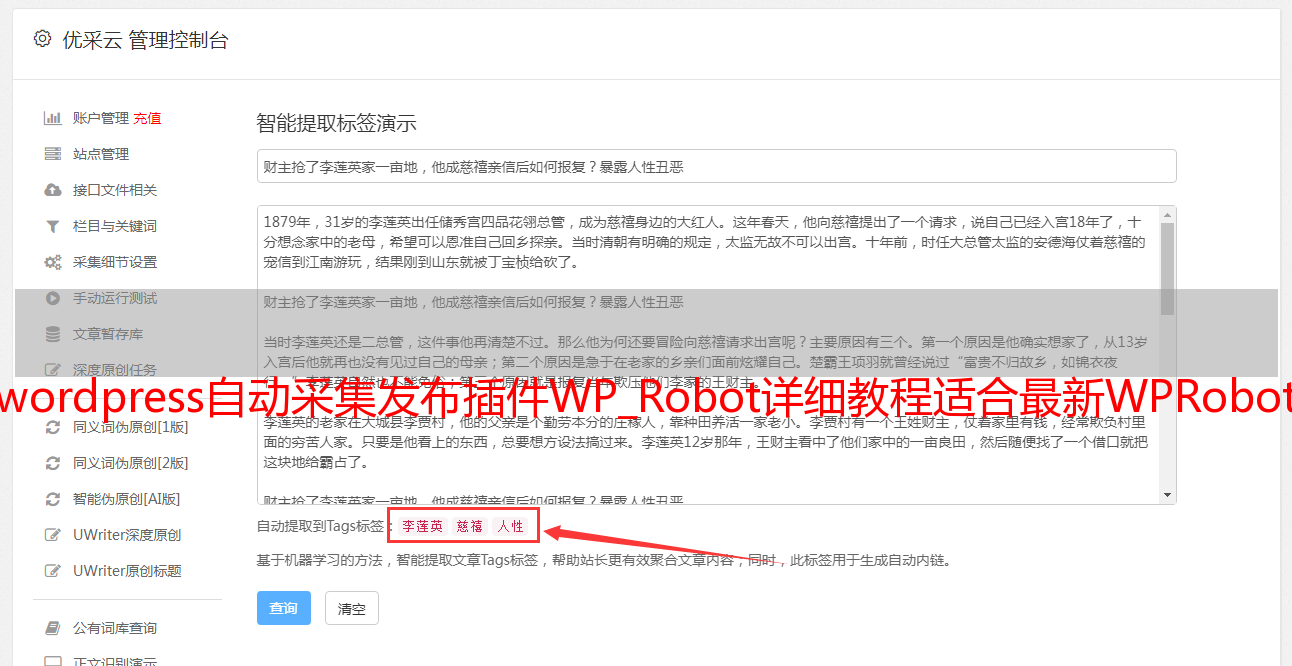Click edit icon next to UWriter深度原创
Viewport: 1292px width, 666px height.
click(x=53, y=535)
